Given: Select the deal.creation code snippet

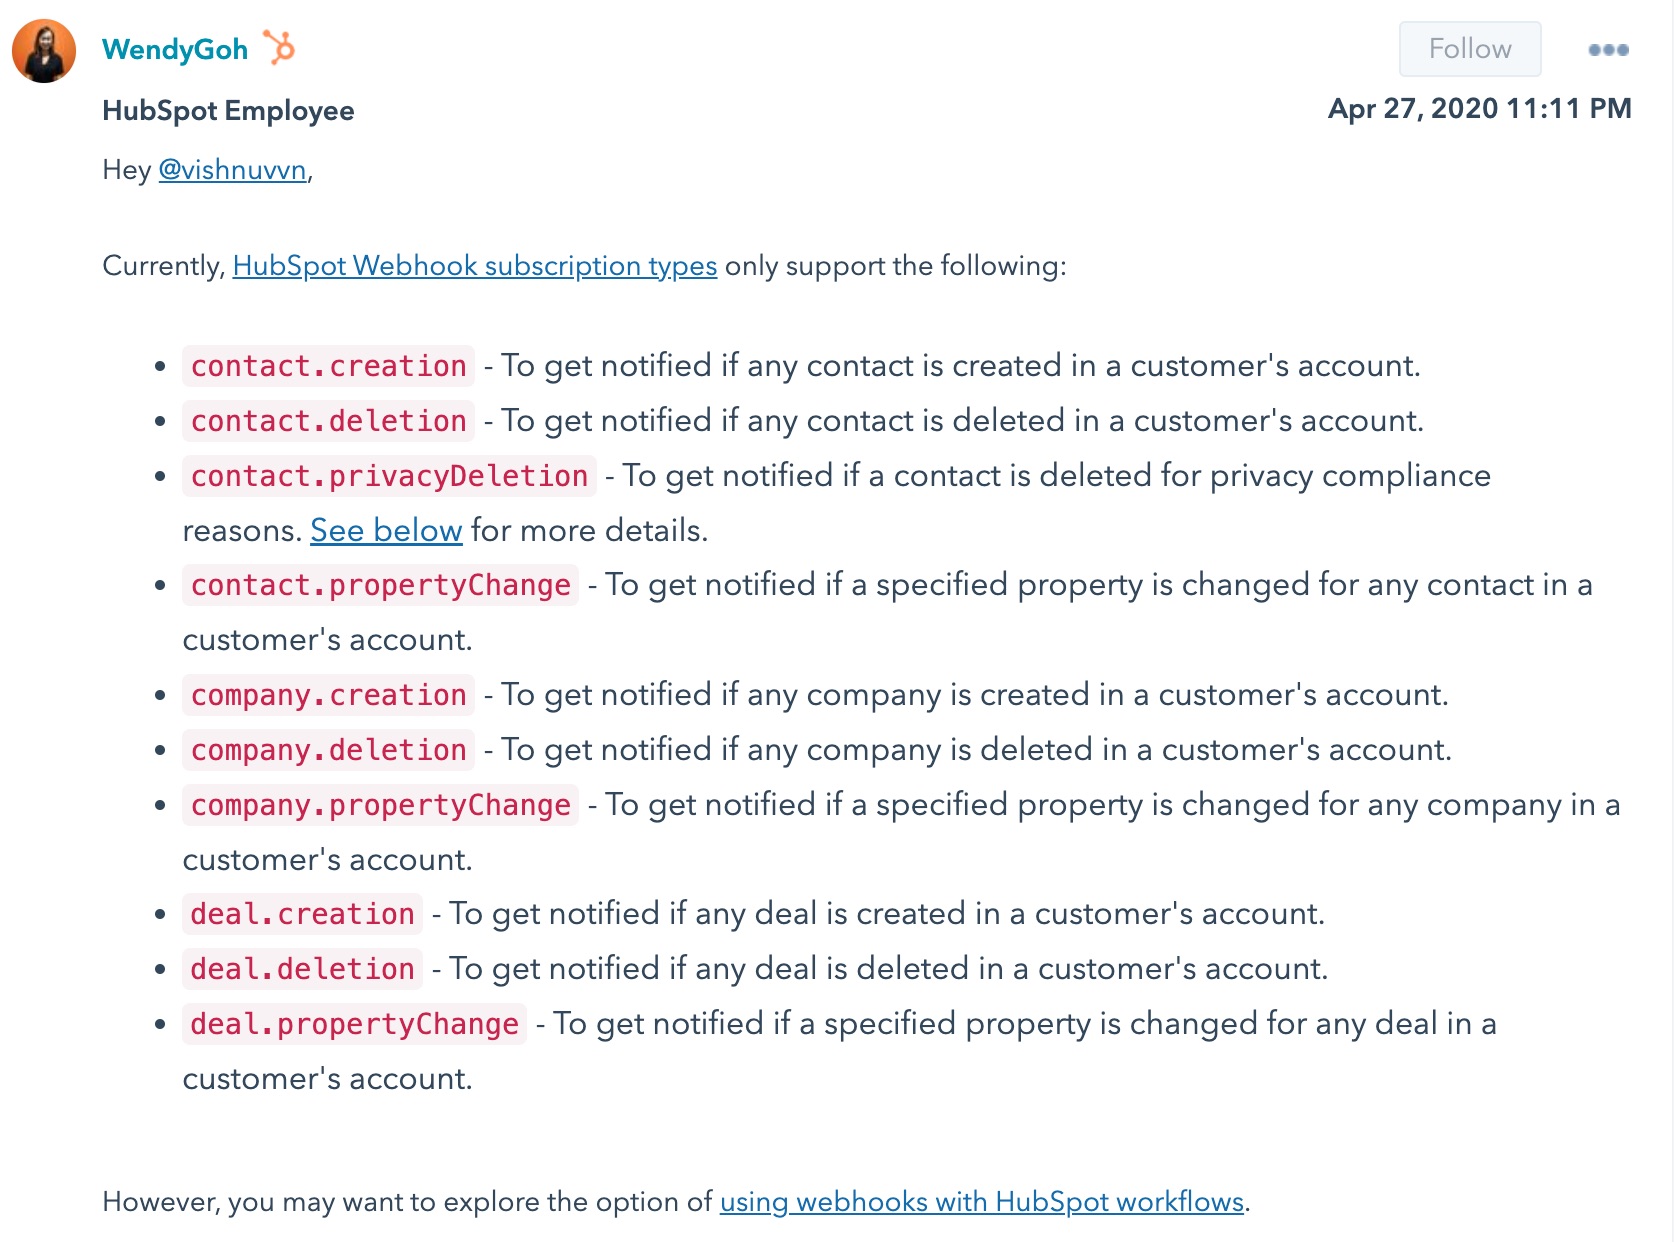Looking at the screenshot, I should [x=301, y=913].
